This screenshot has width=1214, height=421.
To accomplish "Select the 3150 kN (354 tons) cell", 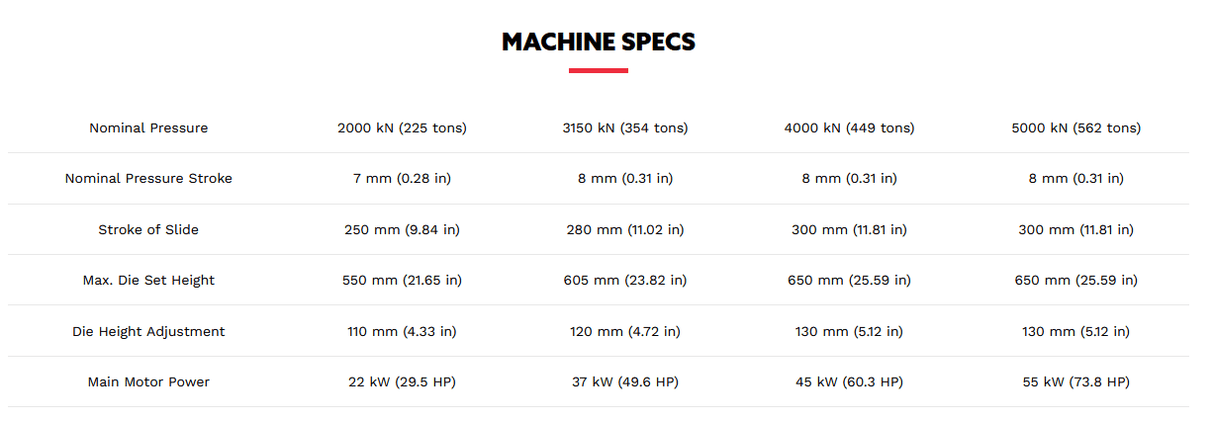I will click(x=625, y=128).
